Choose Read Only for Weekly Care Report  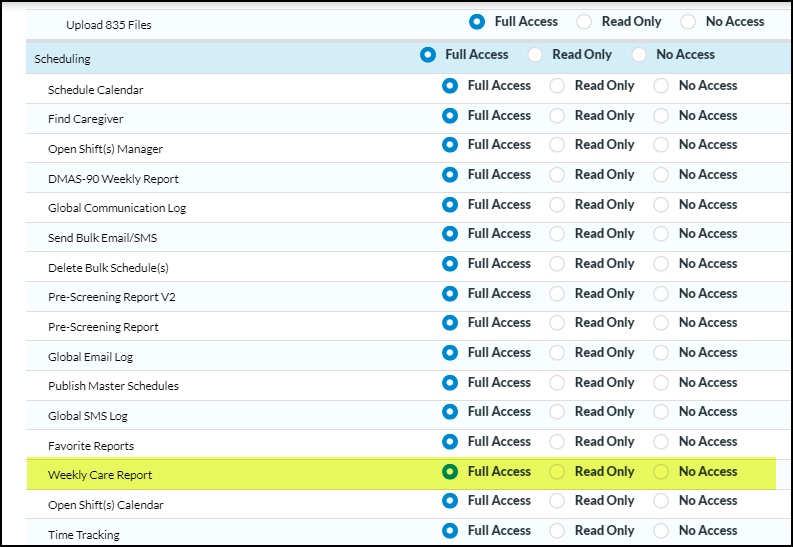(x=557, y=472)
